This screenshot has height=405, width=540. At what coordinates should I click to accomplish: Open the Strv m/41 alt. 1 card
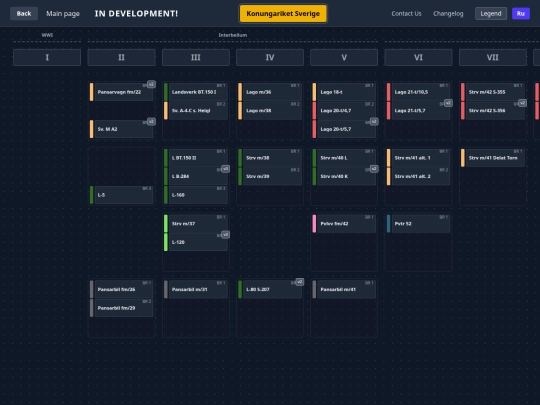click(418, 158)
